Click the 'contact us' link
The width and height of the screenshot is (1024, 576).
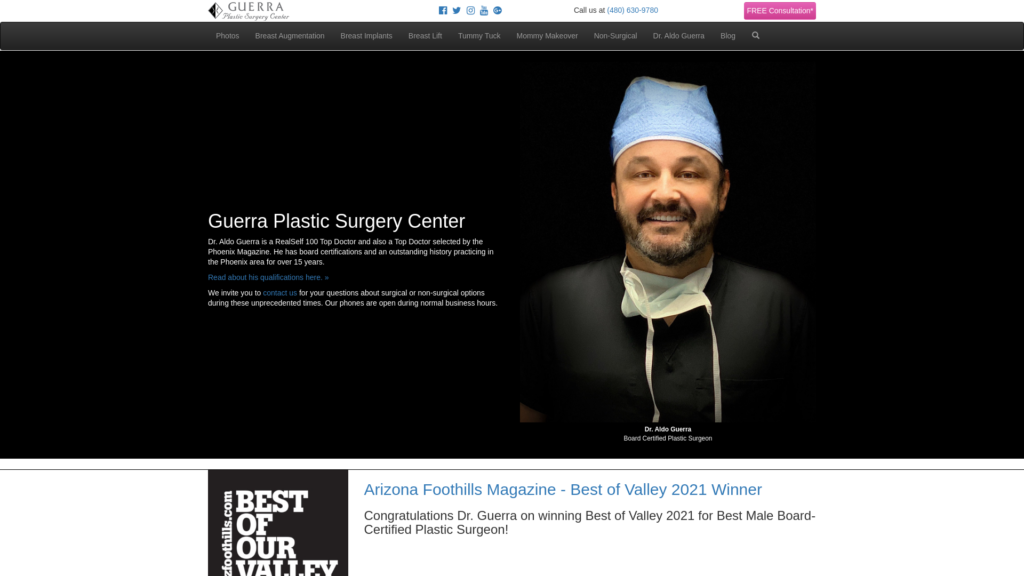[280, 293]
